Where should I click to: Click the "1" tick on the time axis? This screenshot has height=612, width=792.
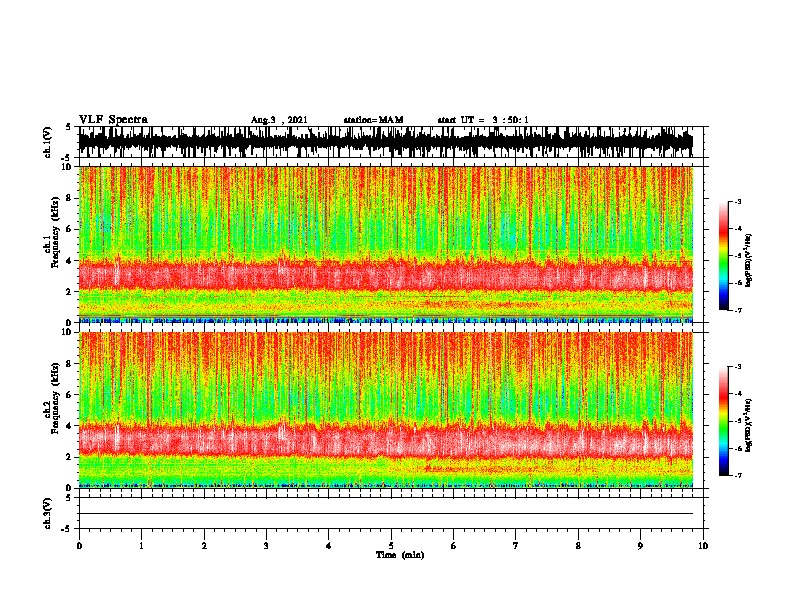141,546
